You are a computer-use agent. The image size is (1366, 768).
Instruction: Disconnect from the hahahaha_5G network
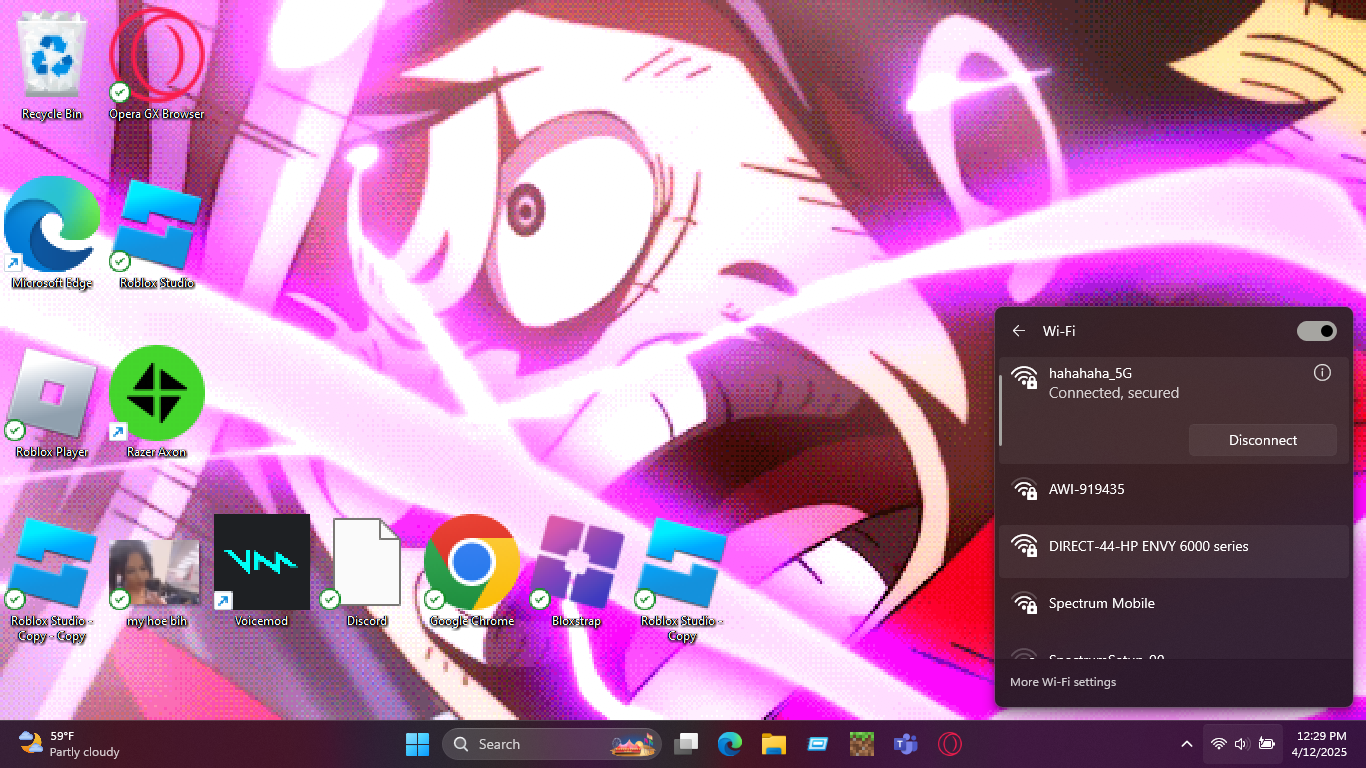(1263, 440)
